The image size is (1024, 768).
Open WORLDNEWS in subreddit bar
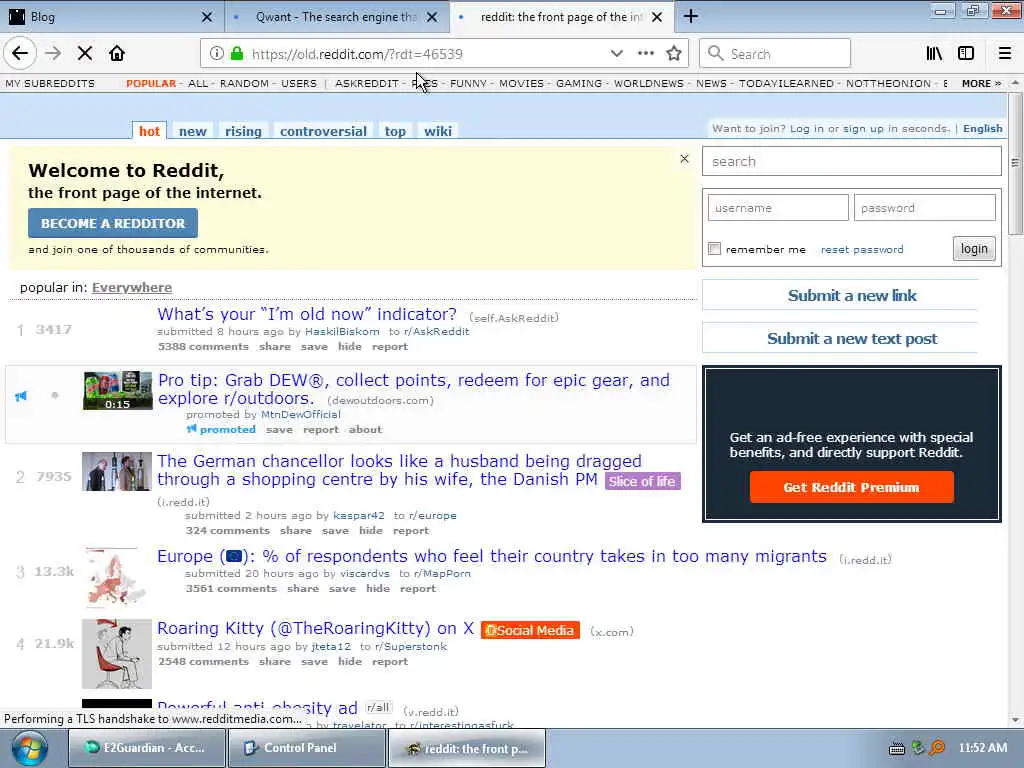648,84
